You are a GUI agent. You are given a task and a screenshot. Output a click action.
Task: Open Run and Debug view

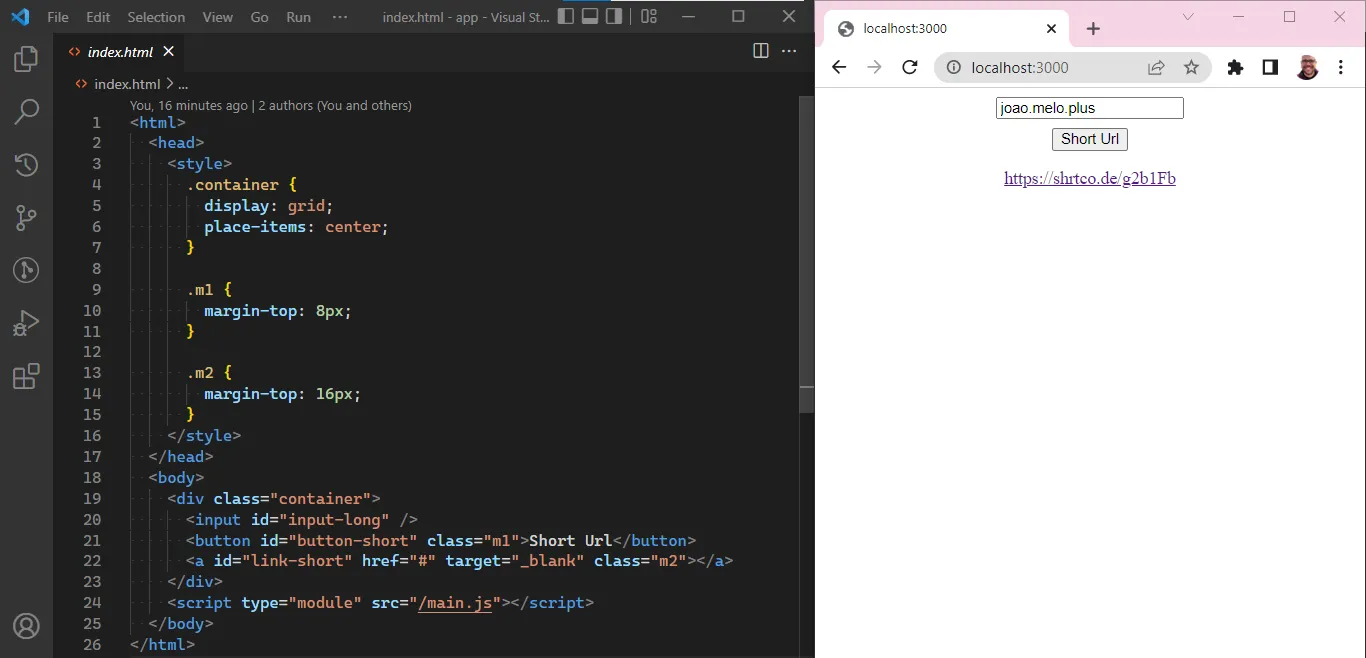click(26, 323)
